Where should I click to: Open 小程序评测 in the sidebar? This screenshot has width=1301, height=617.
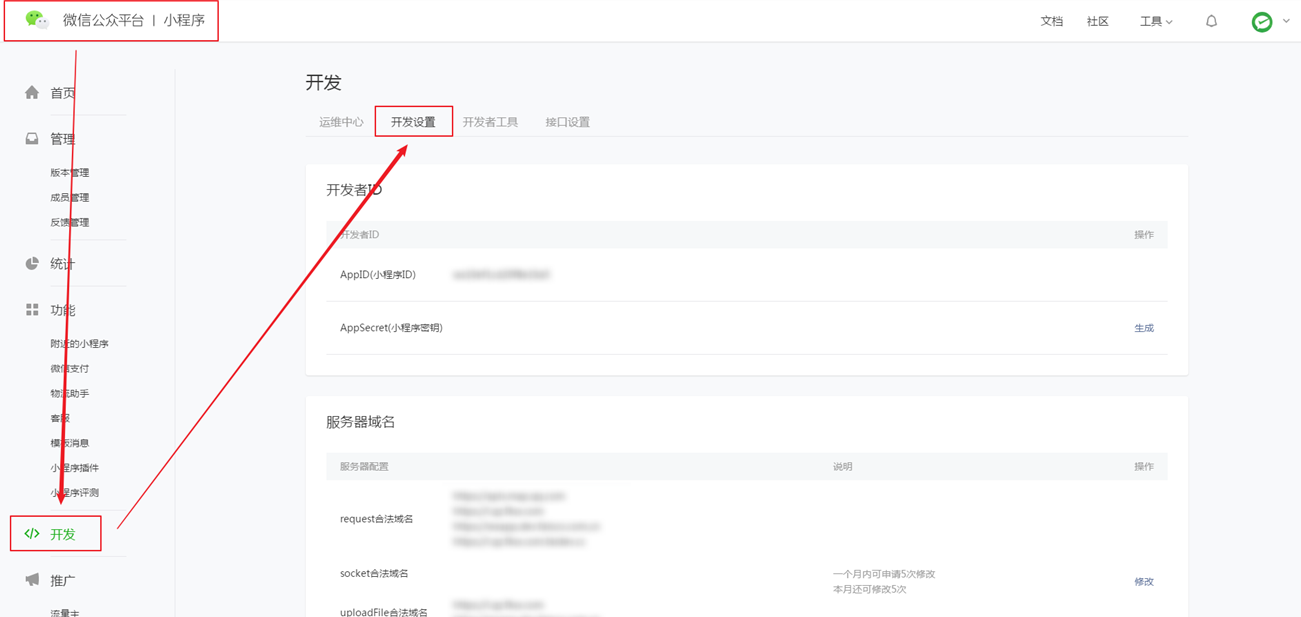tap(75, 493)
